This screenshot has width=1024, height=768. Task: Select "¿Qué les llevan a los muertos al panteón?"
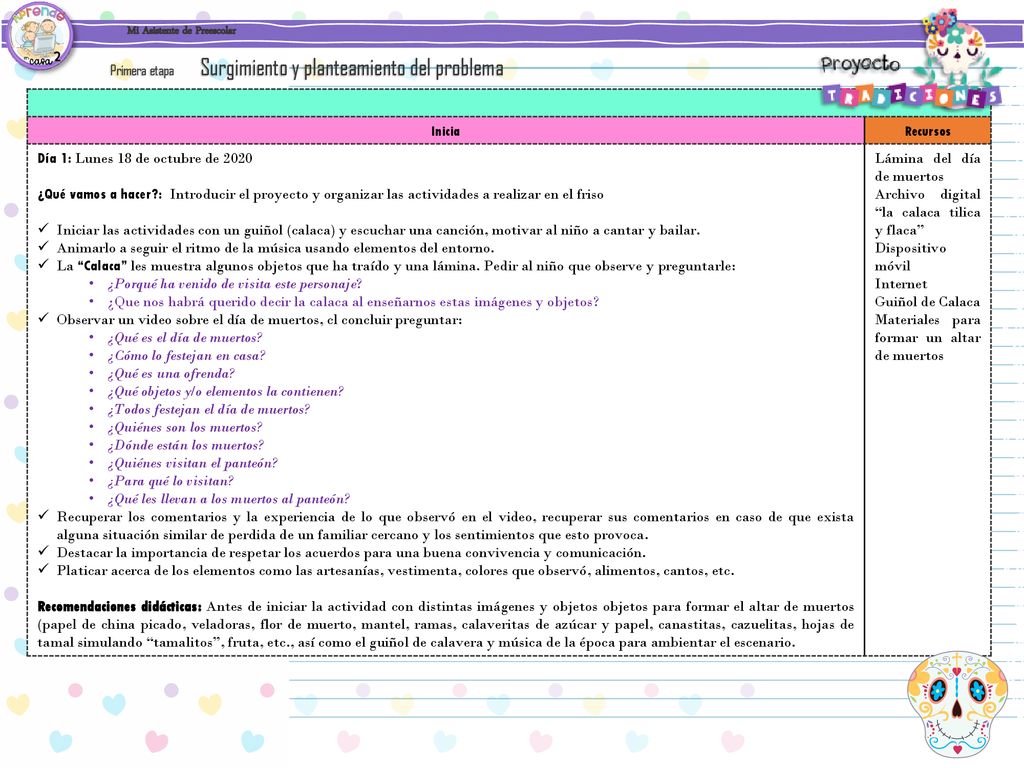[x=229, y=500]
